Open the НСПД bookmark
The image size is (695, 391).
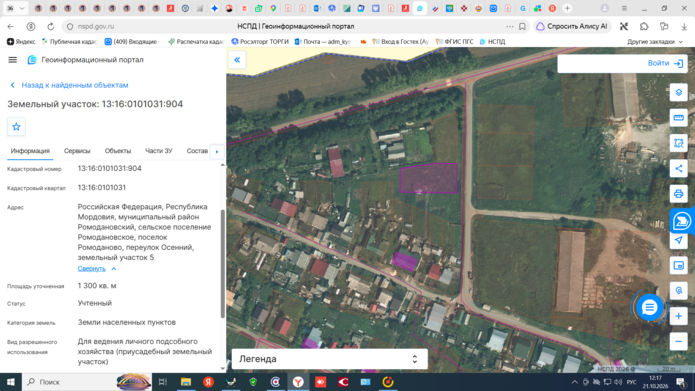[x=492, y=42]
